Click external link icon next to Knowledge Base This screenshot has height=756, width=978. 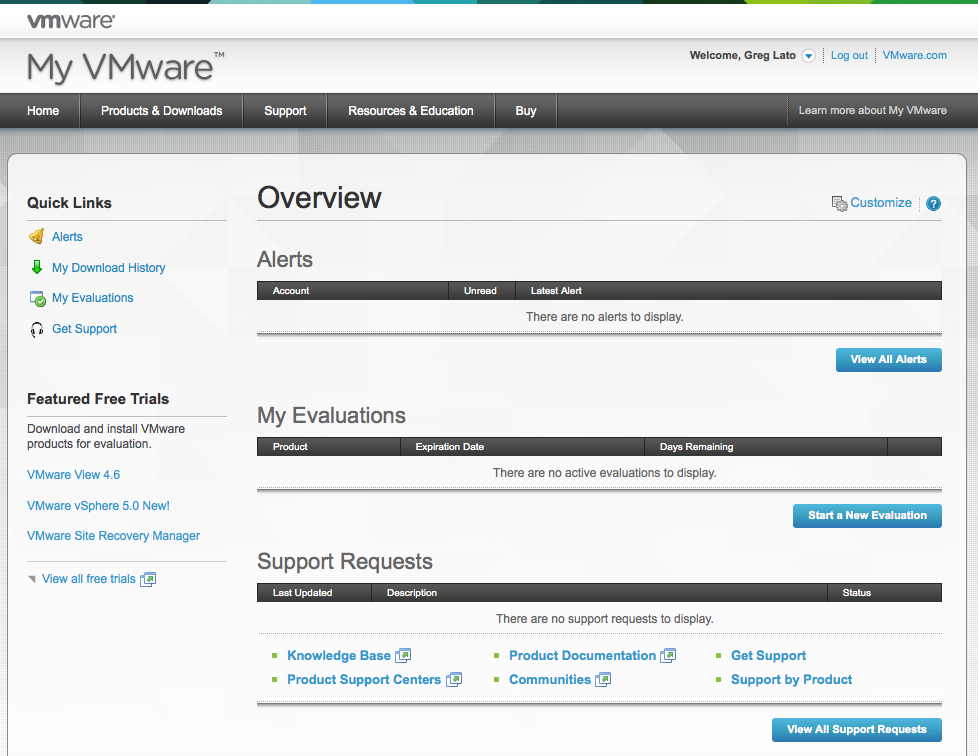[x=403, y=656]
